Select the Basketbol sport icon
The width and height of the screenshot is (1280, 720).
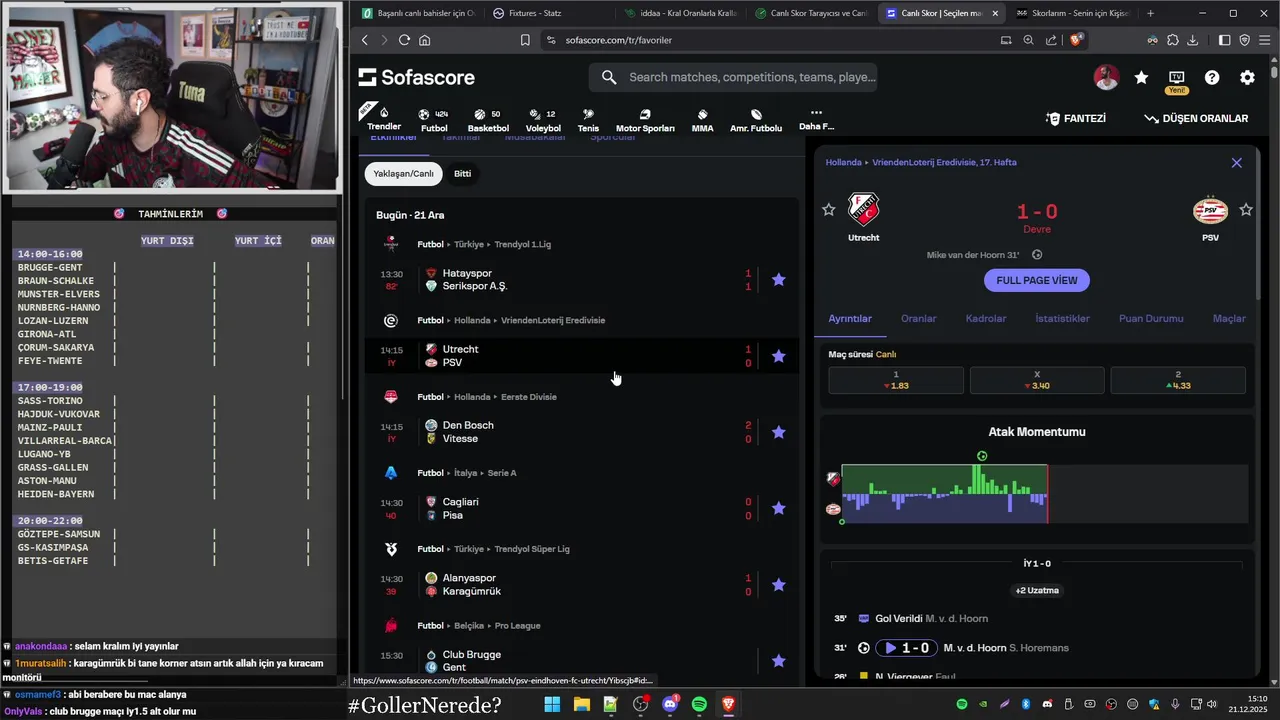tap(488, 120)
